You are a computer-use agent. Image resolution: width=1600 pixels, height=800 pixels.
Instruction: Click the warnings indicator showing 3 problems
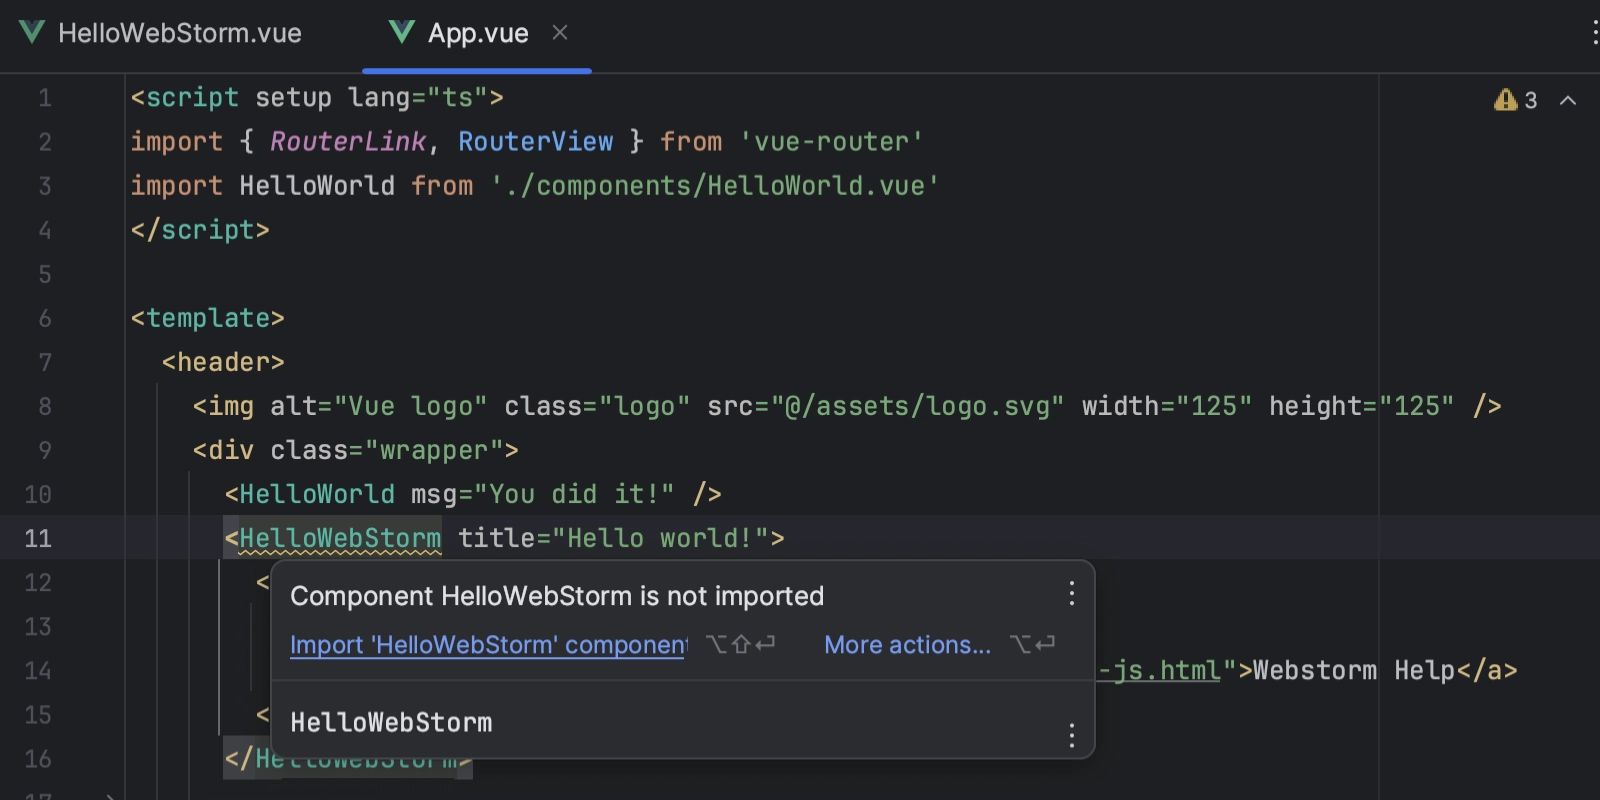click(x=1515, y=100)
